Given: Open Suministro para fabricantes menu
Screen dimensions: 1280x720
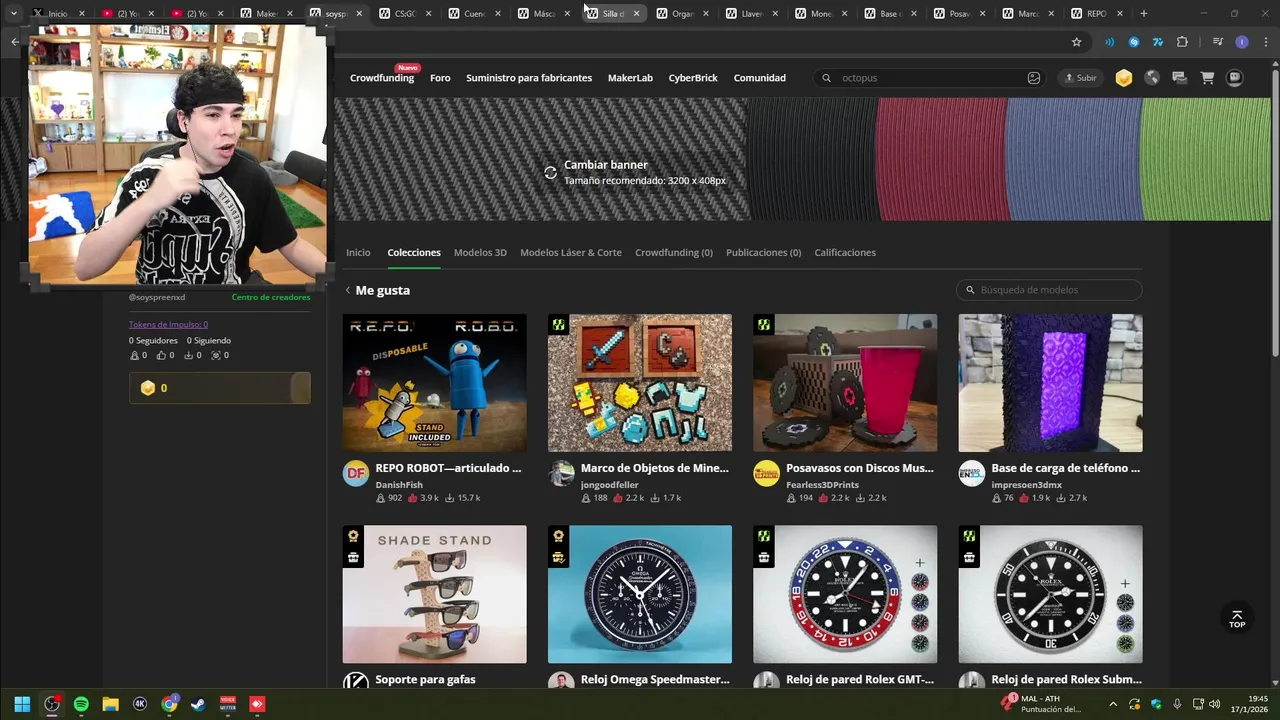Looking at the screenshot, I should tap(529, 78).
